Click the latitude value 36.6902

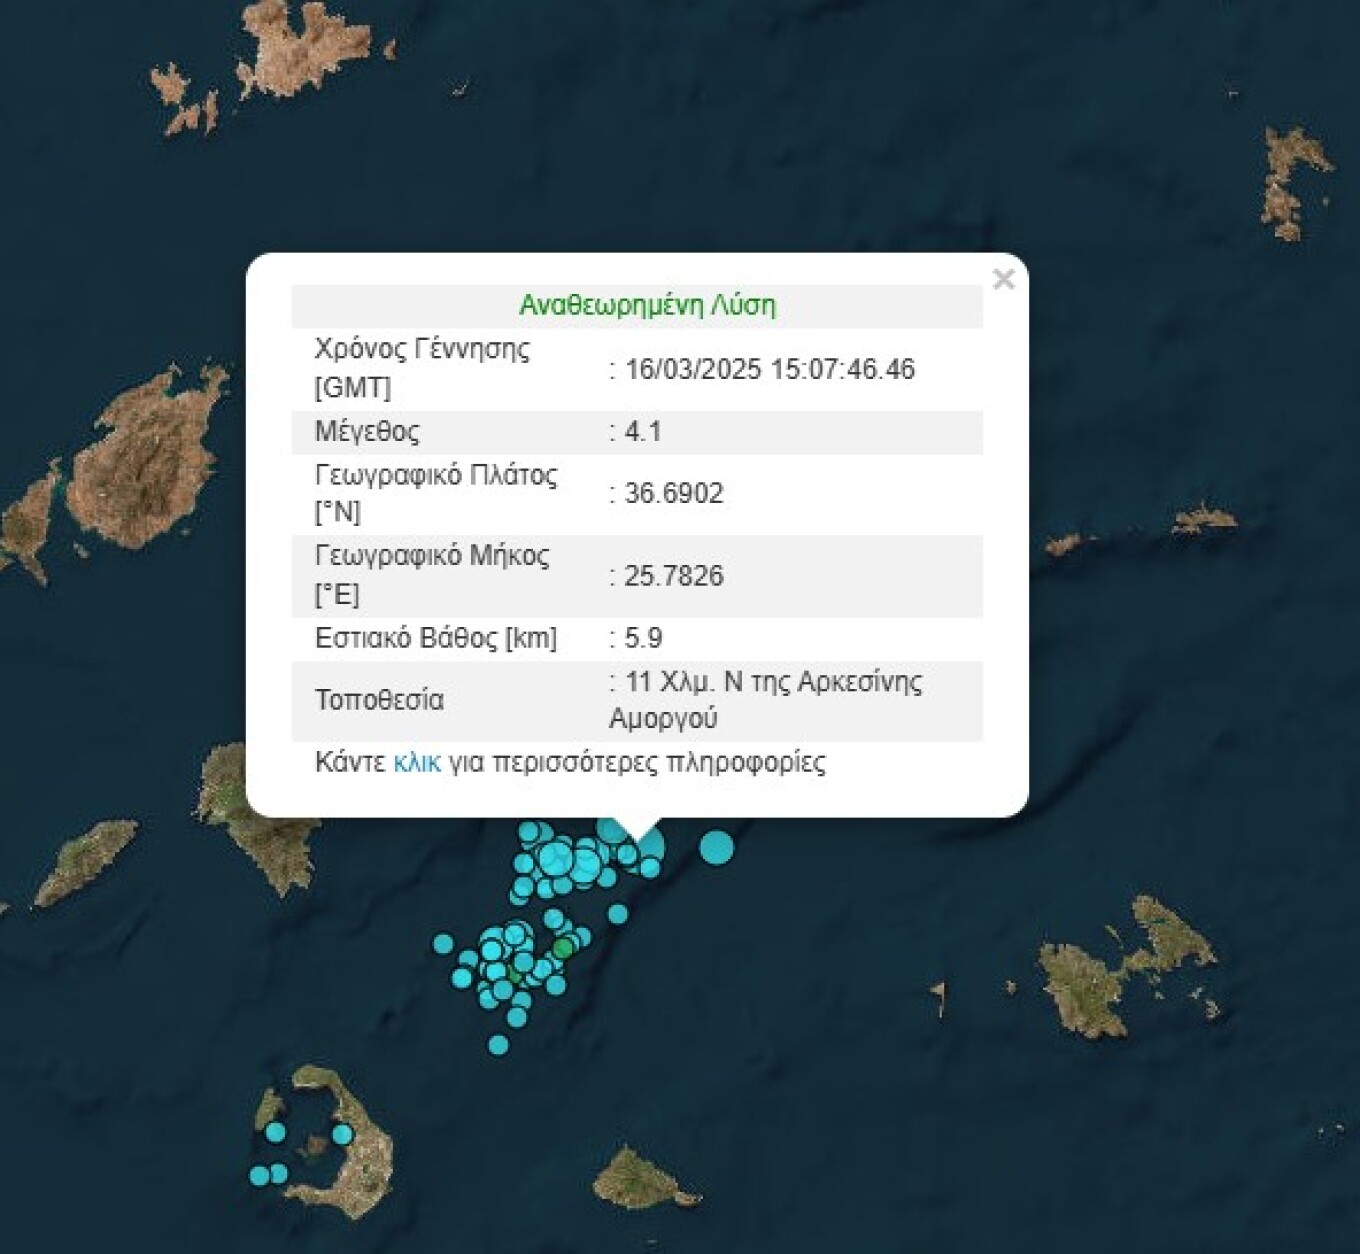(x=673, y=494)
